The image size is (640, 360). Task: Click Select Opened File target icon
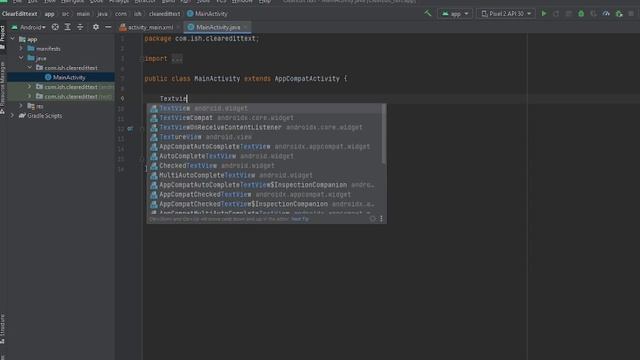click(x=55, y=27)
